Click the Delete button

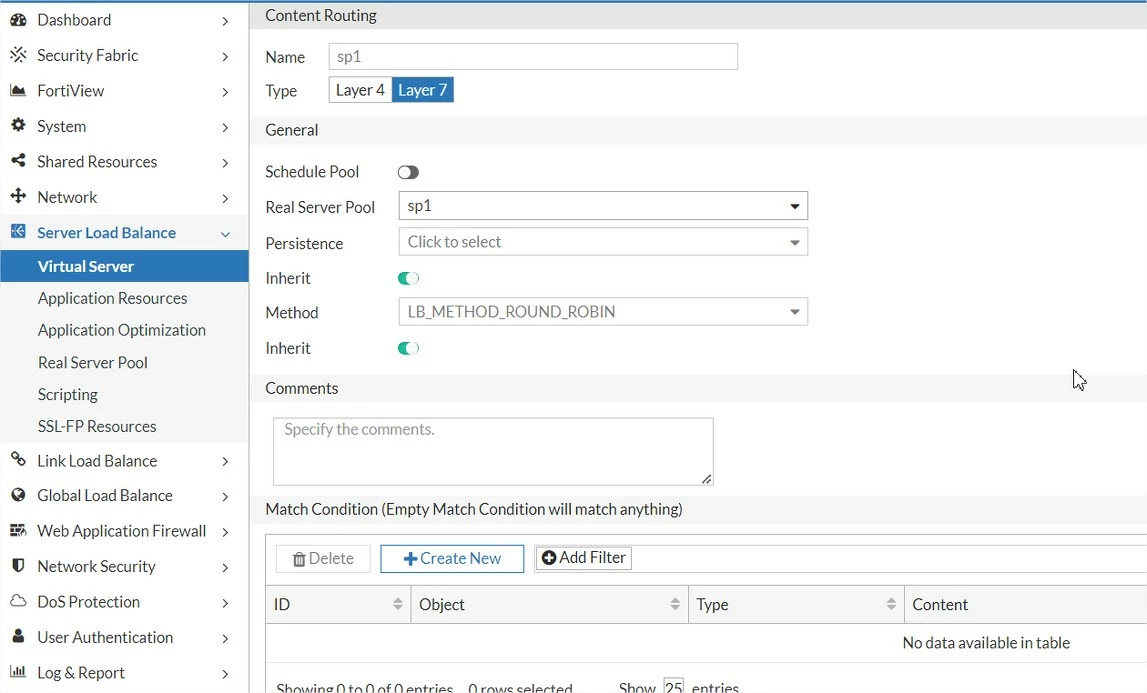point(323,558)
